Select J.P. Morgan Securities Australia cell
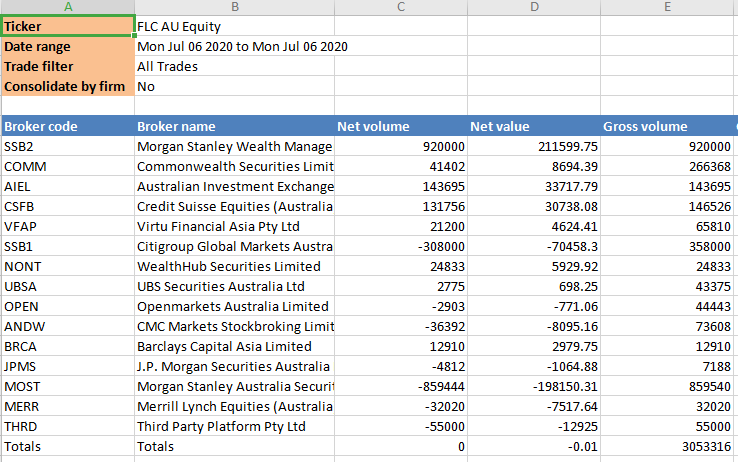The height and width of the screenshot is (462, 738). click(235, 366)
